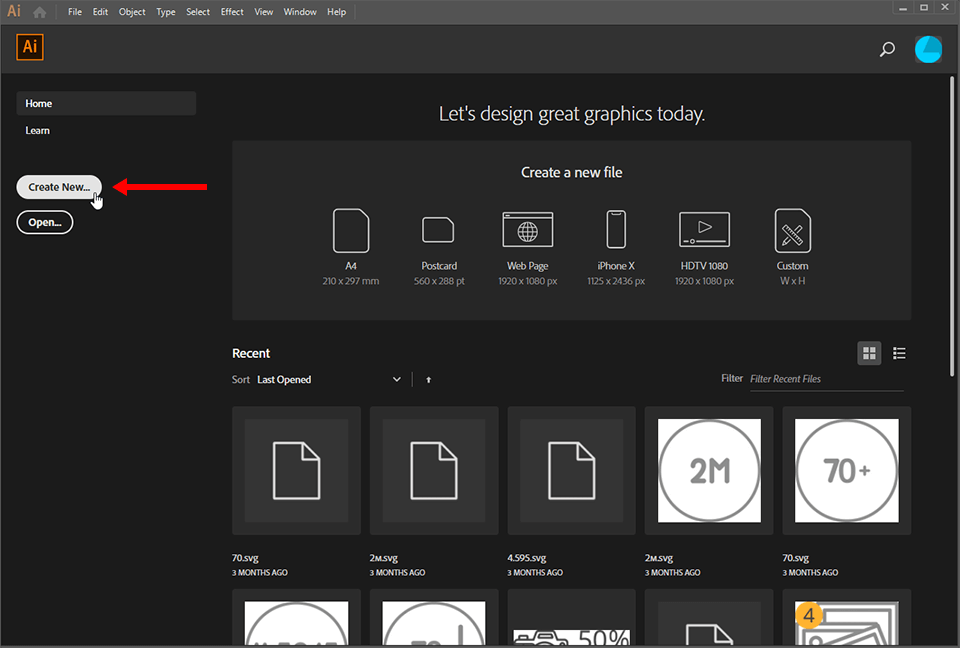Open the 2M recent file thumbnail
Viewport: 960px width, 648px height.
pos(709,470)
